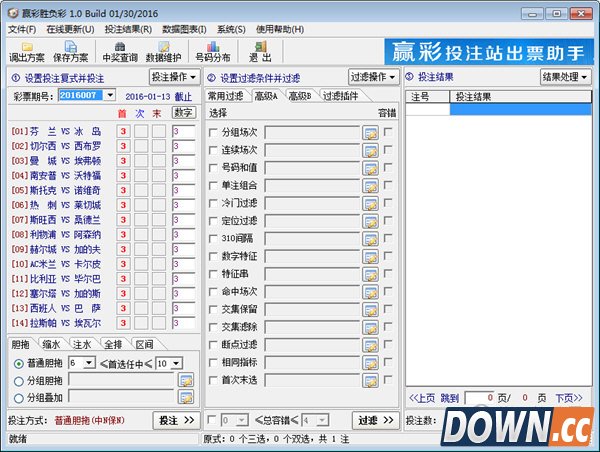Image resolution: width=600 pixels, height=452 pixels.
Task: Go to previous page via <<上页
Action: (x=422, y=398)
